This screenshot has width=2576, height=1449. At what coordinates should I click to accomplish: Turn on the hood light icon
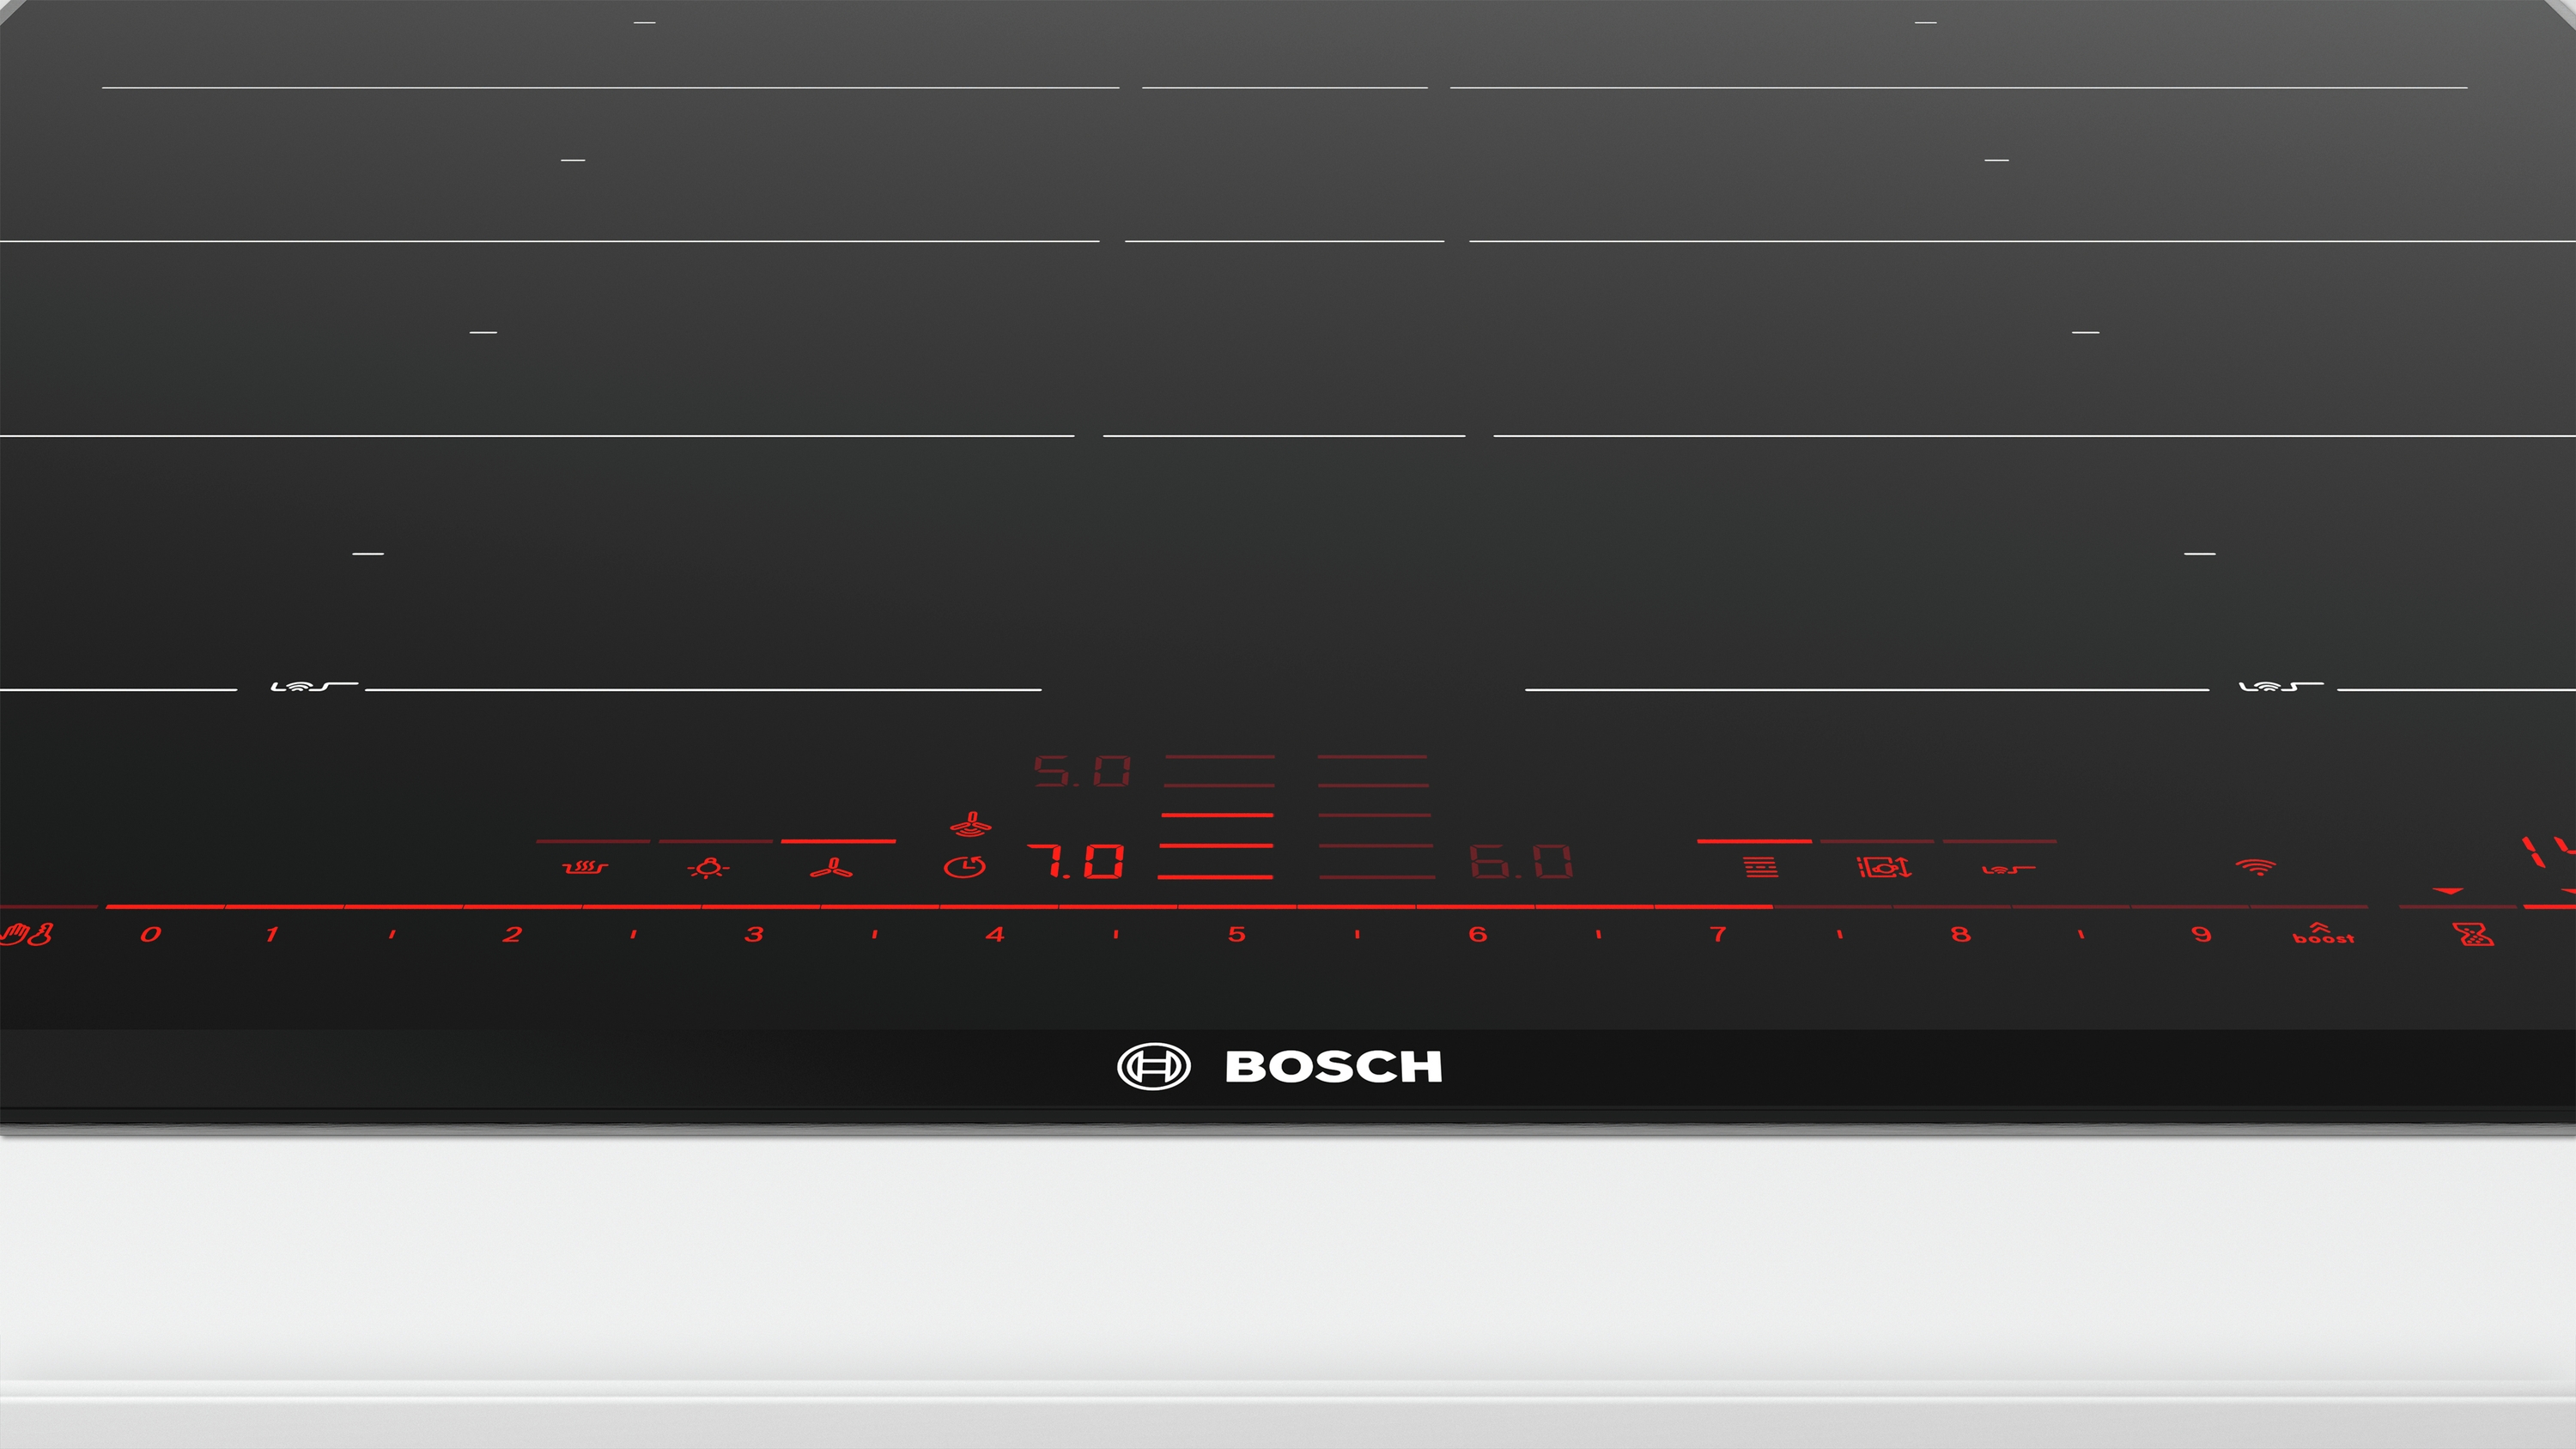tap(708, 867)
